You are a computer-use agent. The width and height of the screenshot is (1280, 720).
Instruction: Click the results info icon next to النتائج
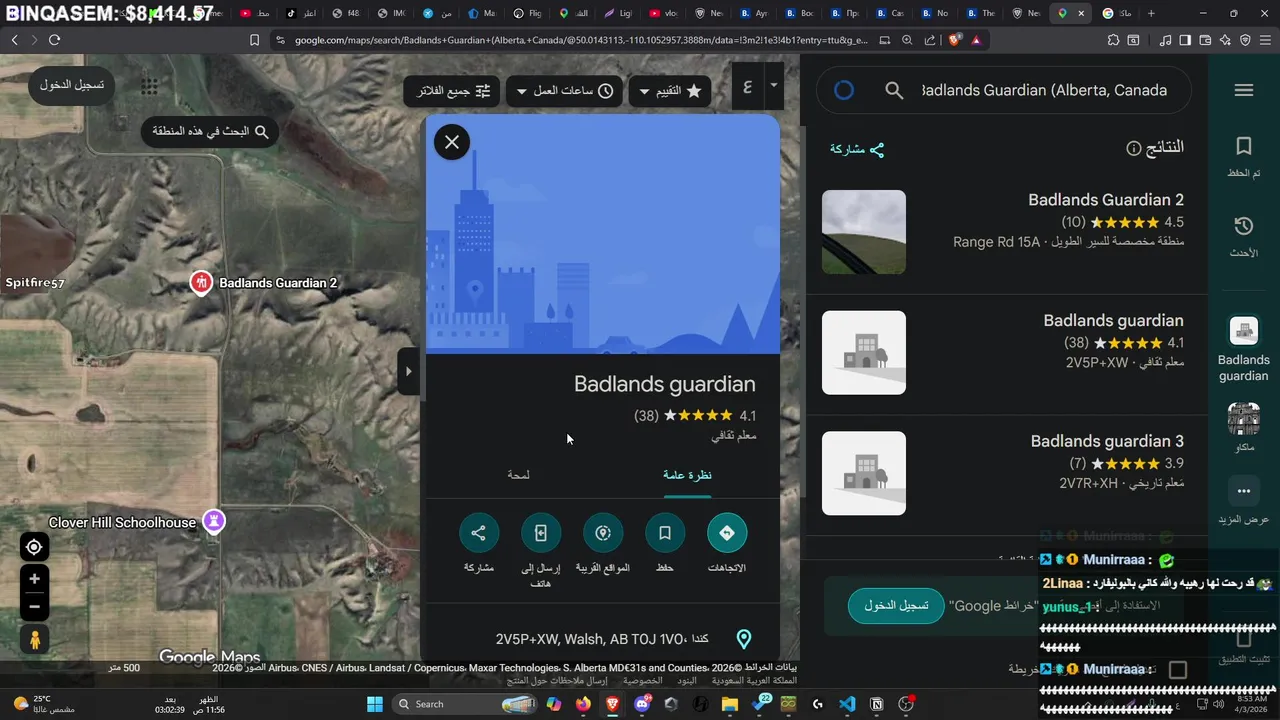point(1134,149)
